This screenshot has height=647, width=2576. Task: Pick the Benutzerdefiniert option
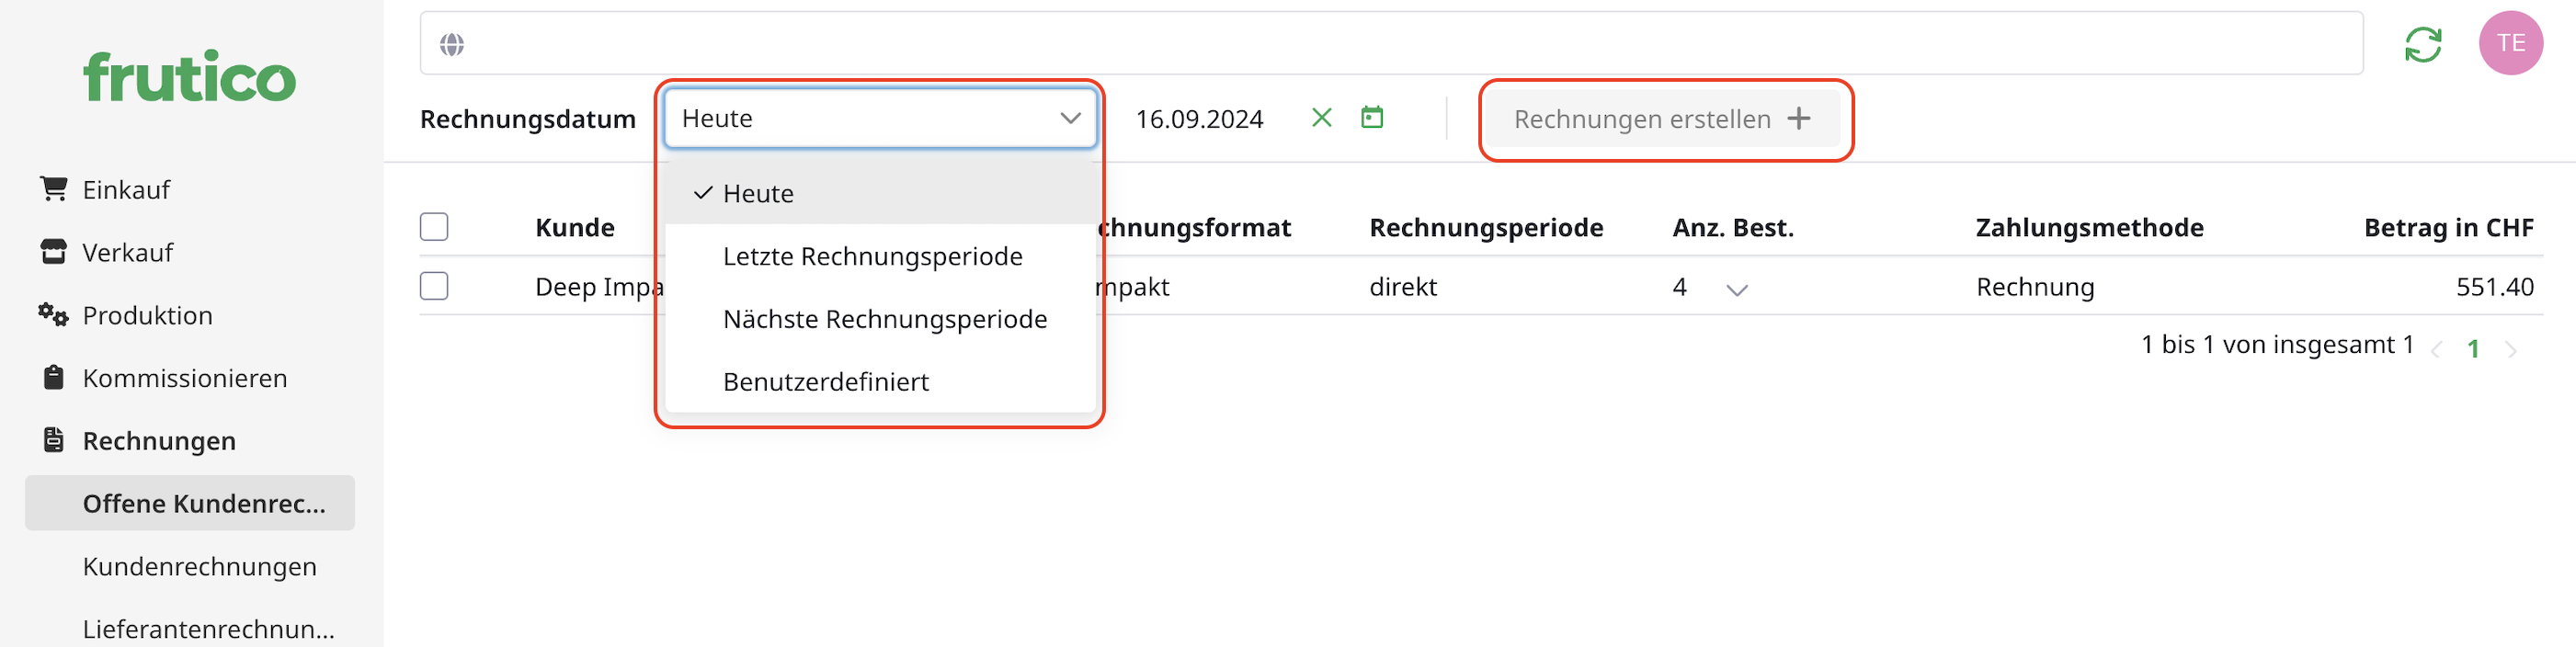(x=825, y=382)
